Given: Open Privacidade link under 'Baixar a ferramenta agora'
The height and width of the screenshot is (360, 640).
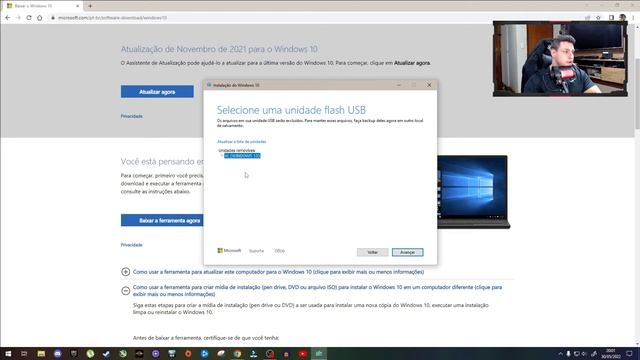Looking at the screenshot, I should 131,245.
